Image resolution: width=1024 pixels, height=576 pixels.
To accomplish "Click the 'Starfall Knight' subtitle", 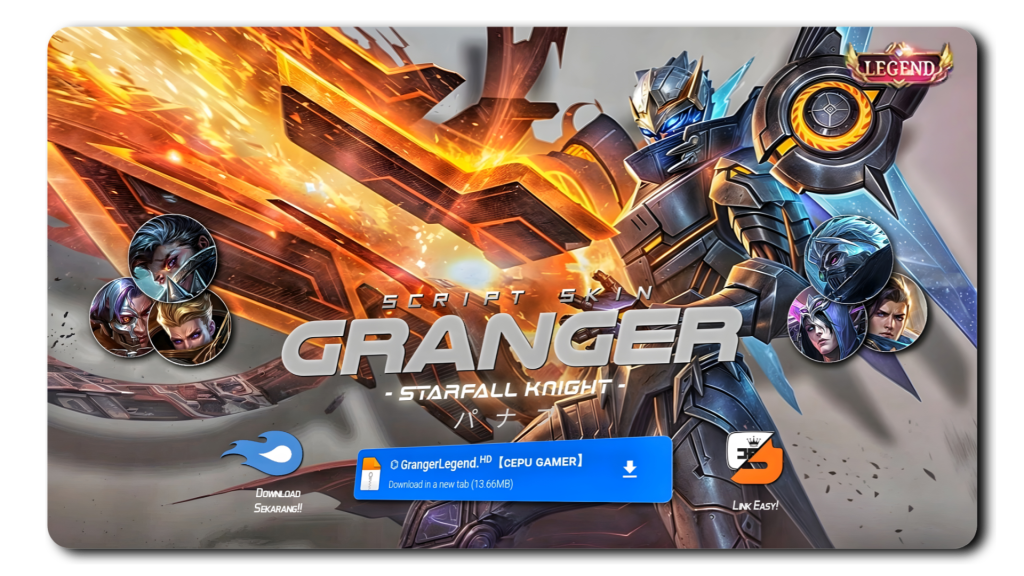I will click(x=505, y=388).
